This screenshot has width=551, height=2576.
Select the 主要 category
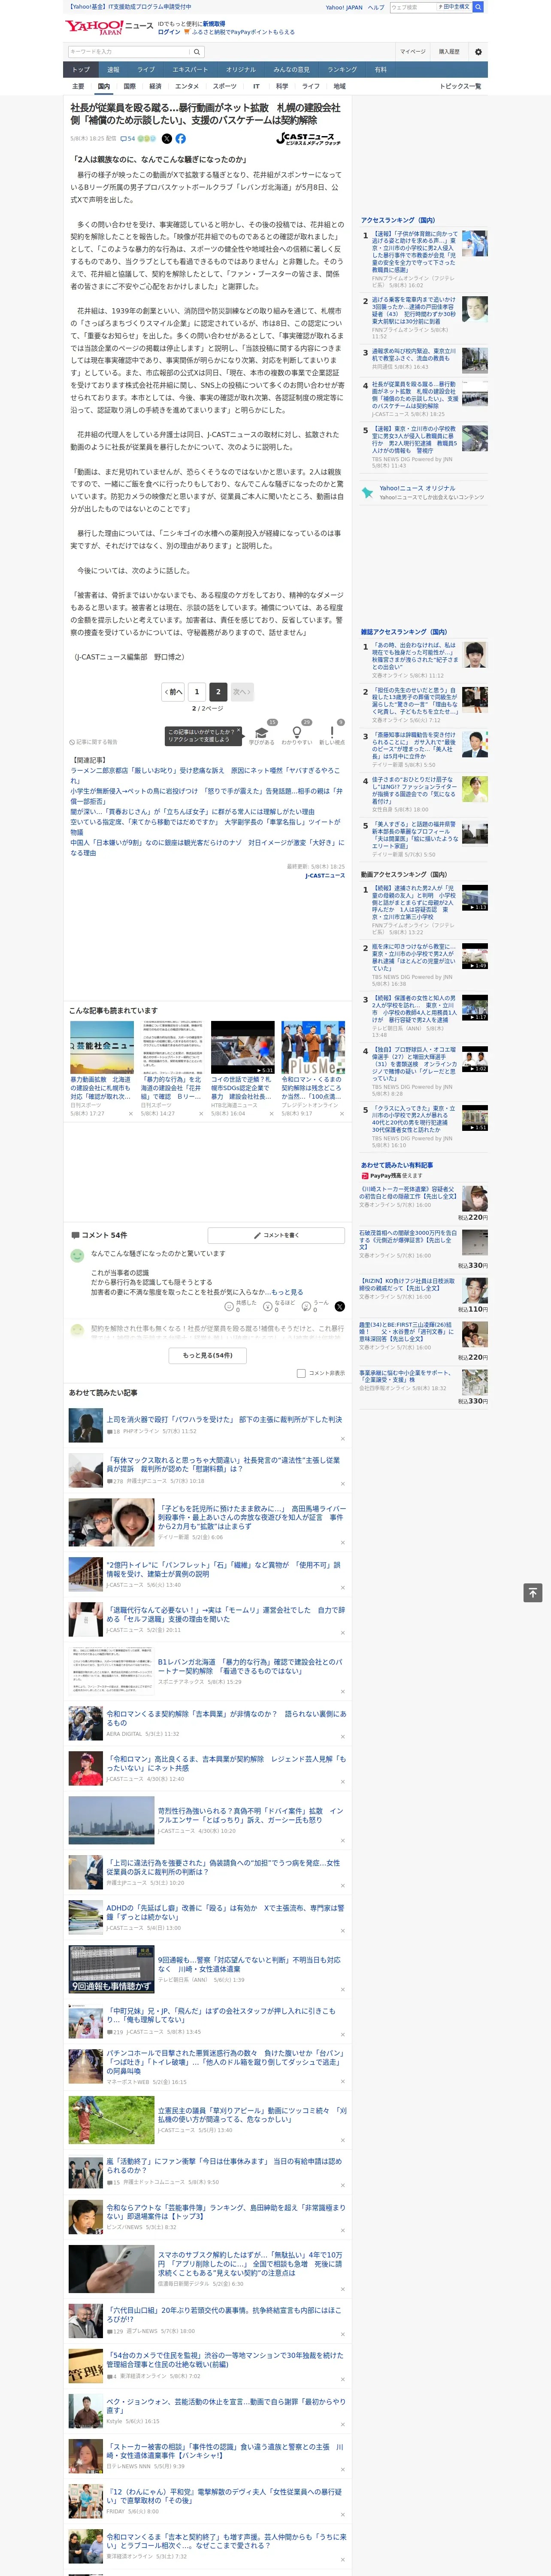[x=78, y=86]
